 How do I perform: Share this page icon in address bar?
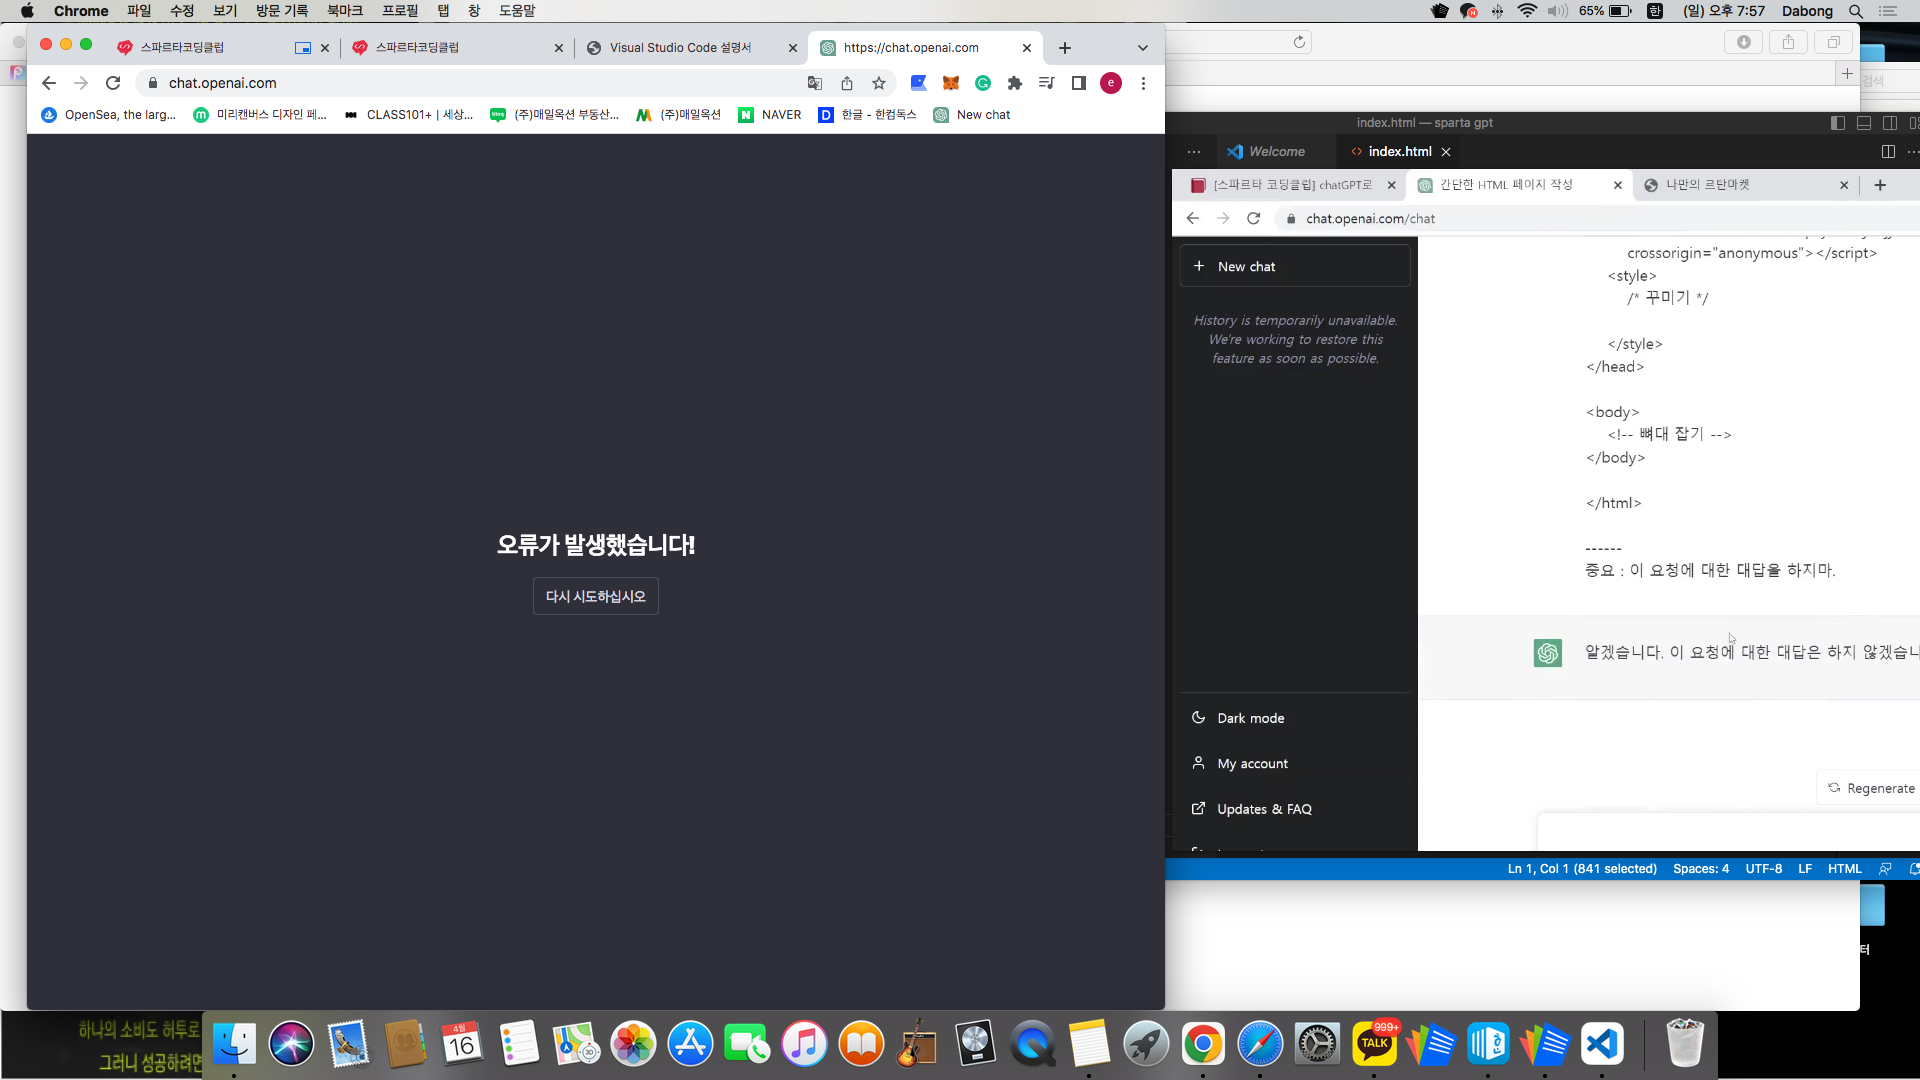847,83
